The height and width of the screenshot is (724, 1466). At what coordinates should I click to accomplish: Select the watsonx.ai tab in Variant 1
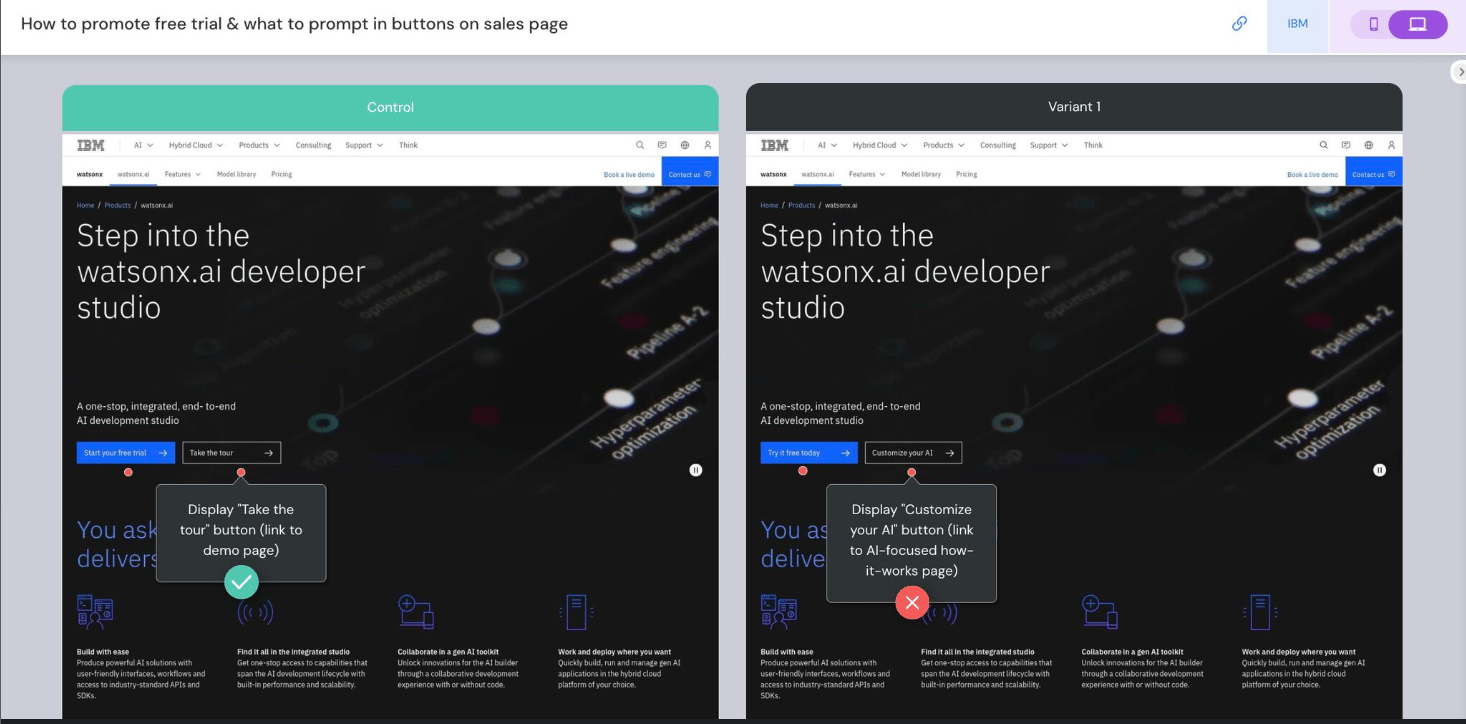pos(817,174)
